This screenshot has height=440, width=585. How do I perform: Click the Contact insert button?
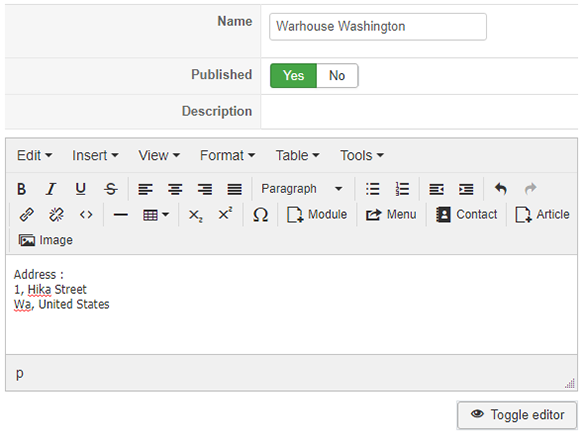466,215
